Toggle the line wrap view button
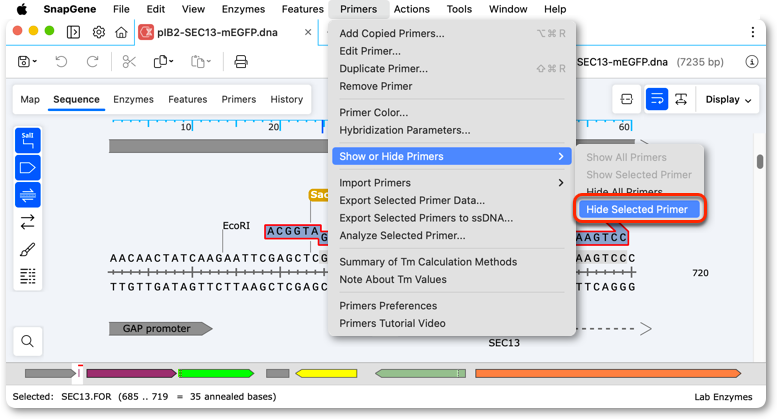The height and width of the screenshot is (419, 777). click(657, 99)
